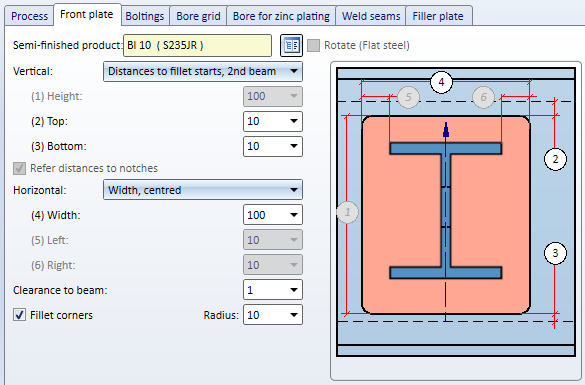Toggle Rotate (Flat steel) checkbox
Screen dimensions: 585x385
tap(313, 46)
